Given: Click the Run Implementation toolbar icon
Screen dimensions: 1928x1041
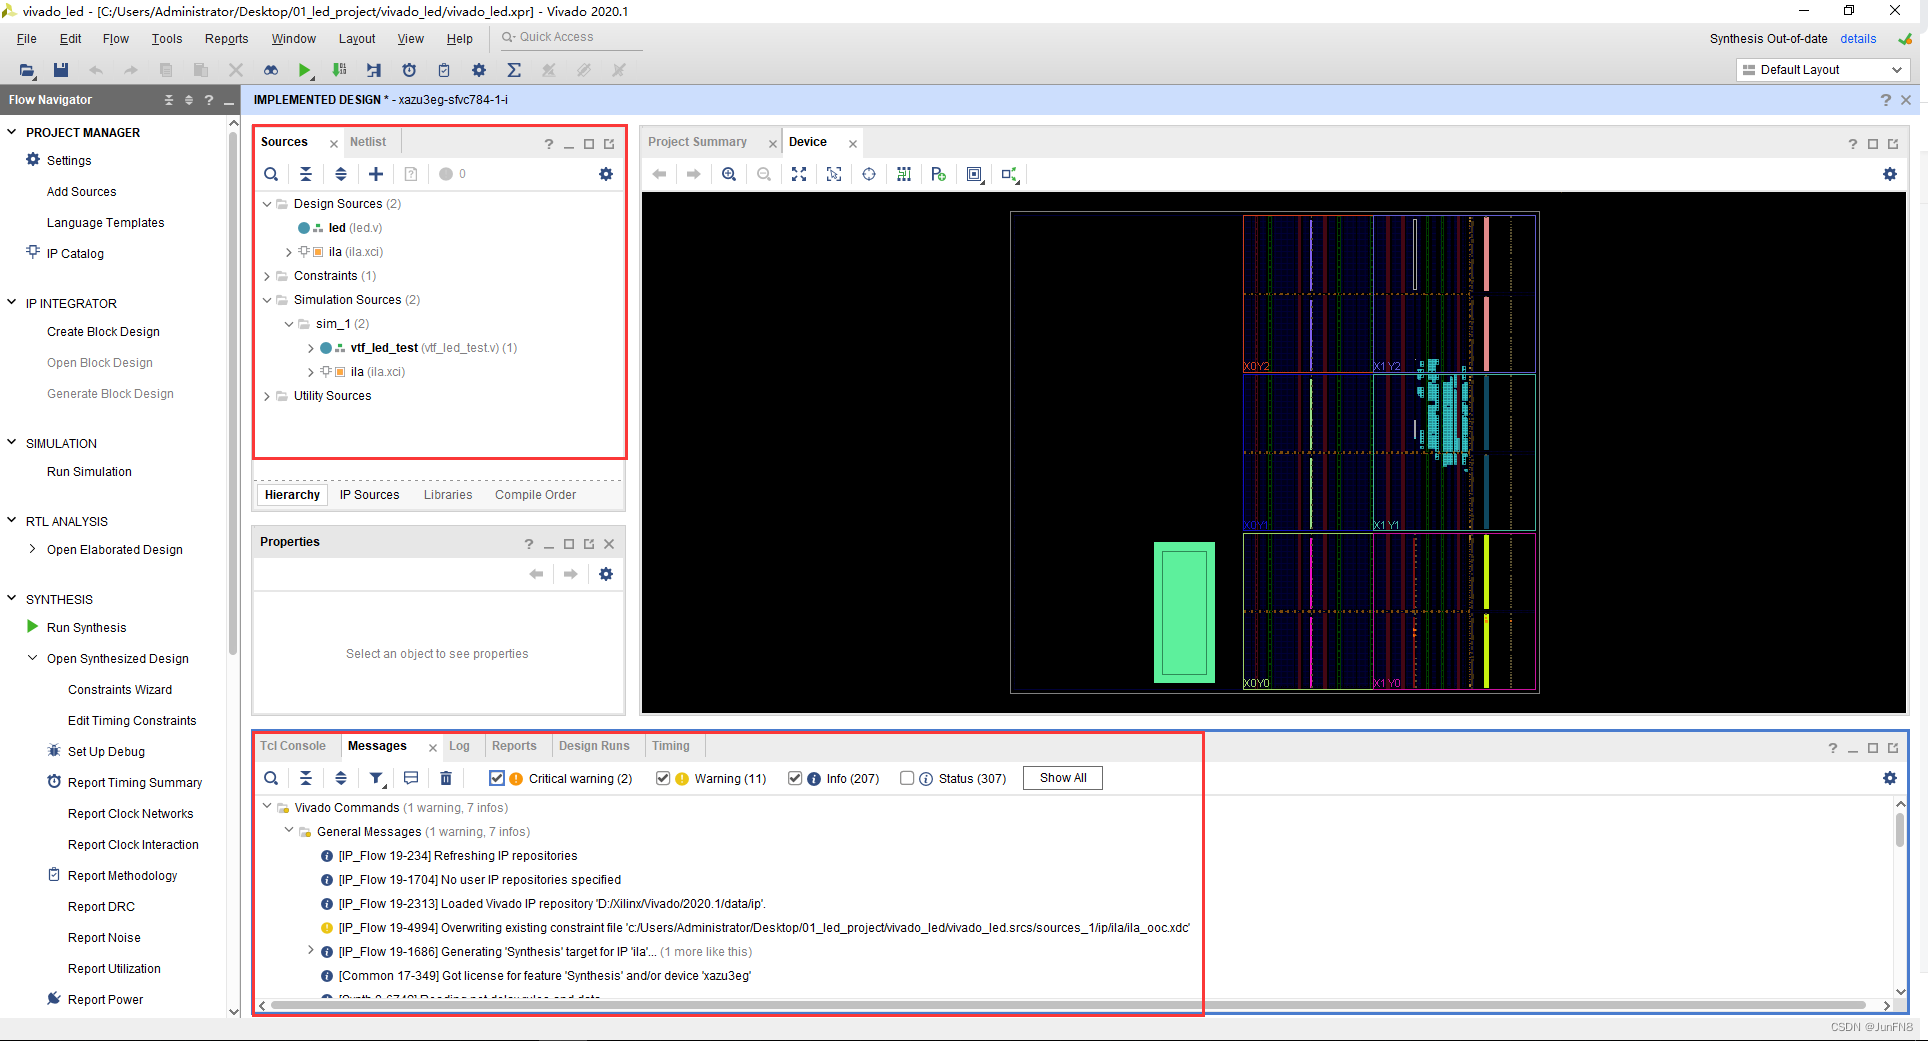Looking at the screenshot, I should 374,70.
